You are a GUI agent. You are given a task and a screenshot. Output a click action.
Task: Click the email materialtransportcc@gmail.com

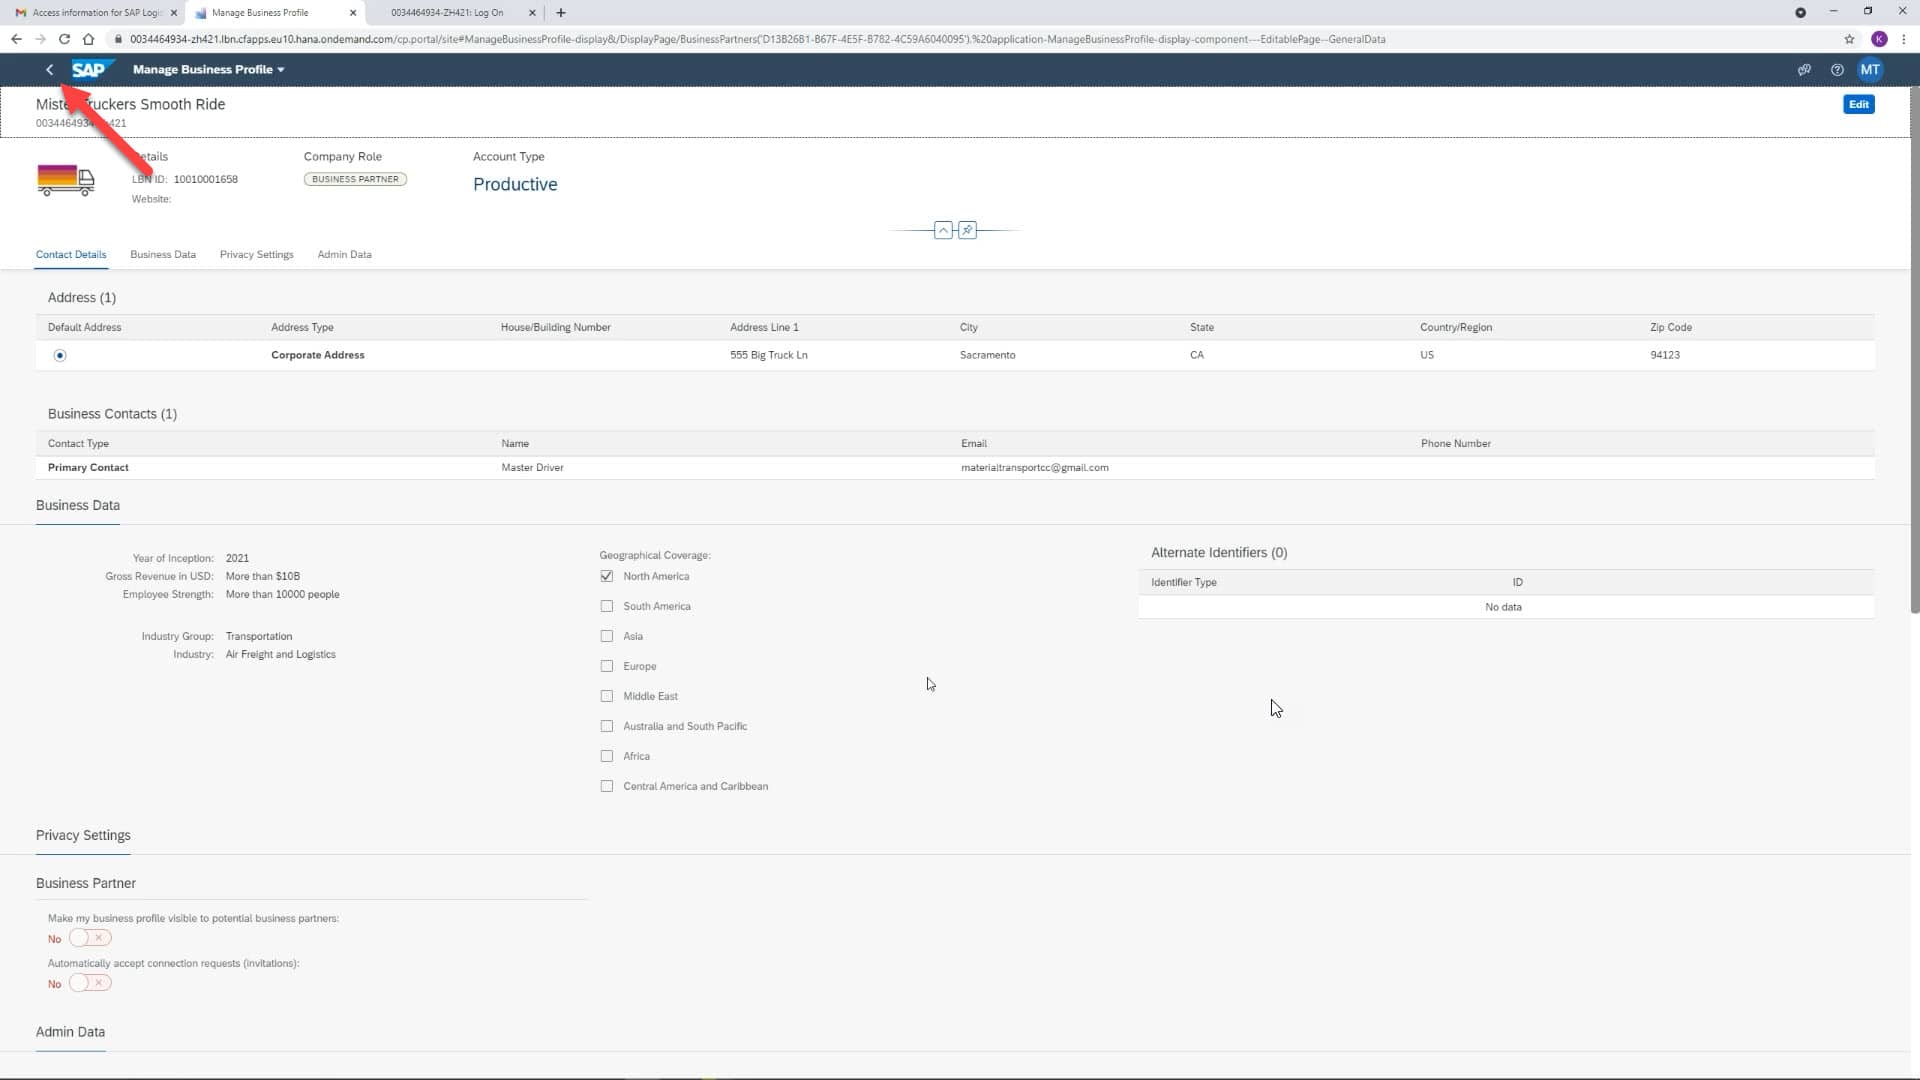[1035, 468]
